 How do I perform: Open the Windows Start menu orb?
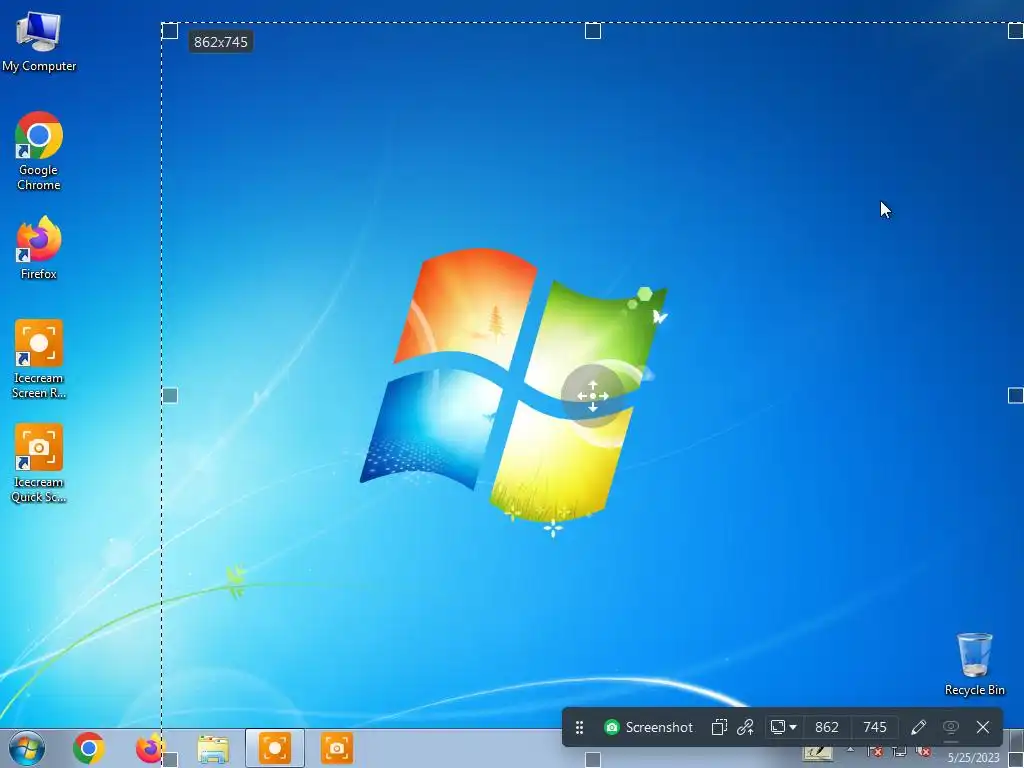(27, 748)
